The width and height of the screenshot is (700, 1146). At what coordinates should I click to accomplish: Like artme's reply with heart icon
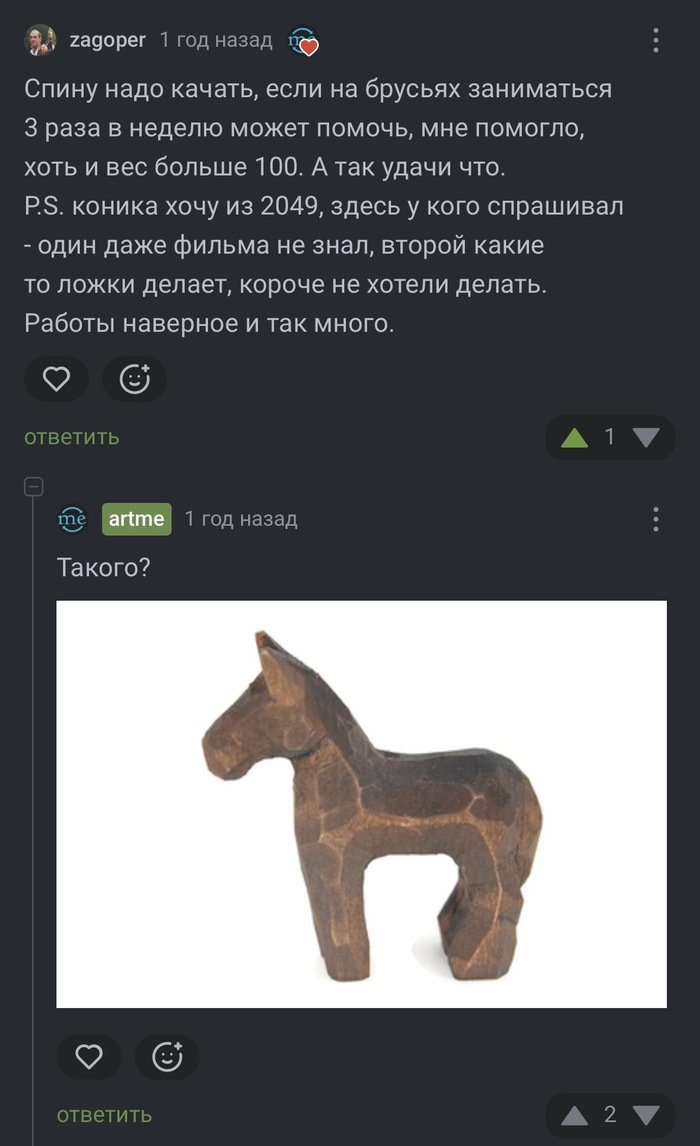89,1057
